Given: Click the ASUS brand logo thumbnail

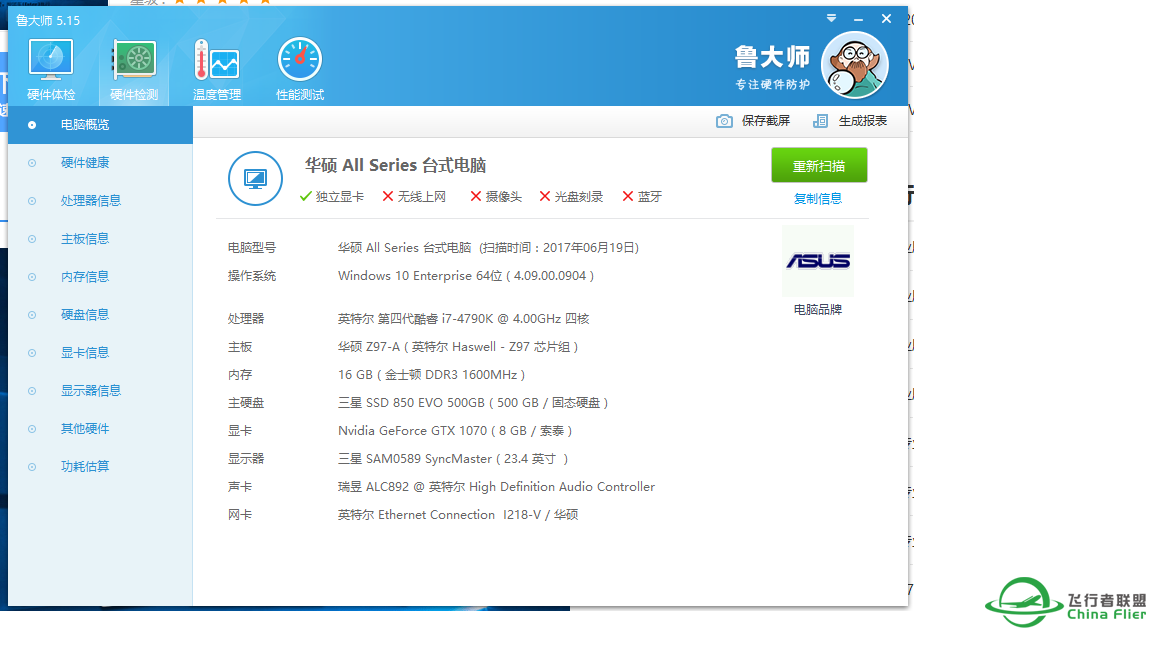Looking at the screenshot, I should coord(818,261).
